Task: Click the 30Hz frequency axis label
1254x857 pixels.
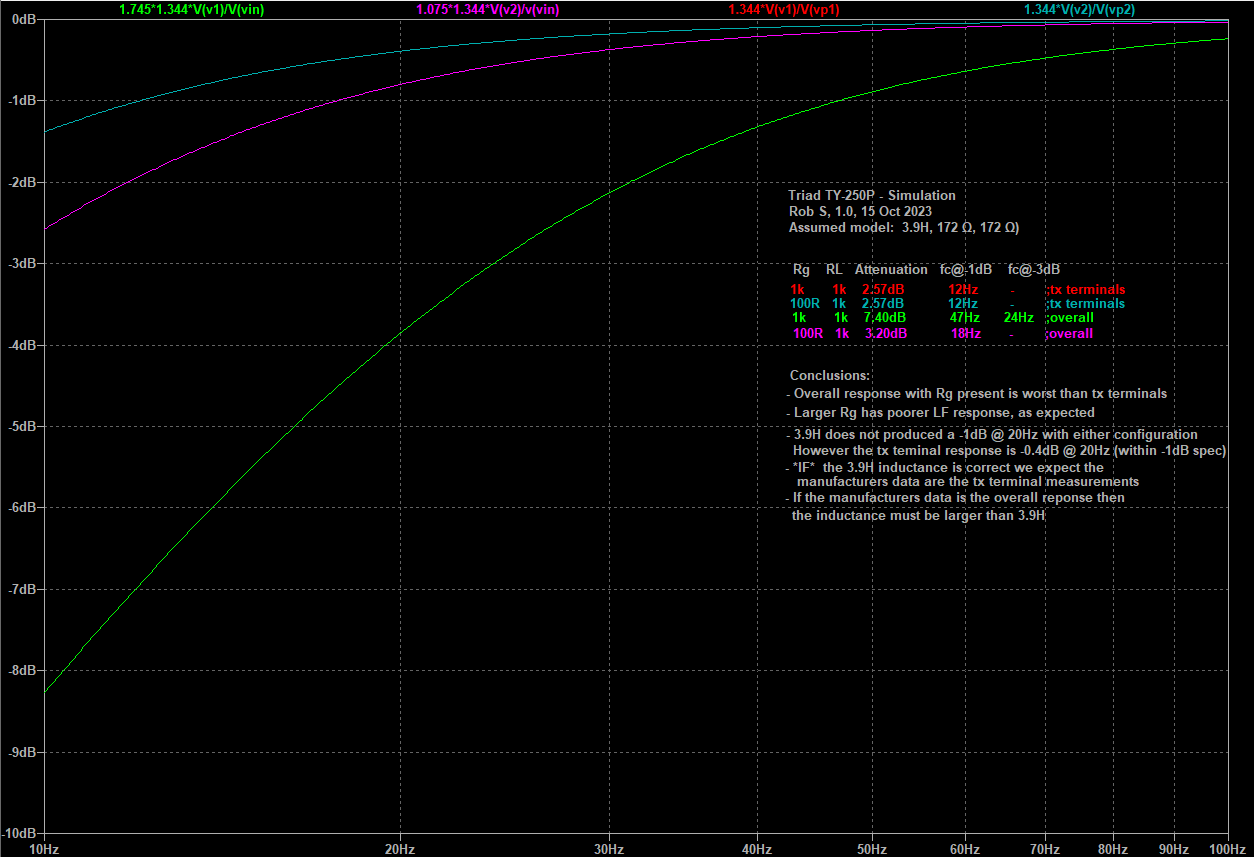Action: point(609,849)
